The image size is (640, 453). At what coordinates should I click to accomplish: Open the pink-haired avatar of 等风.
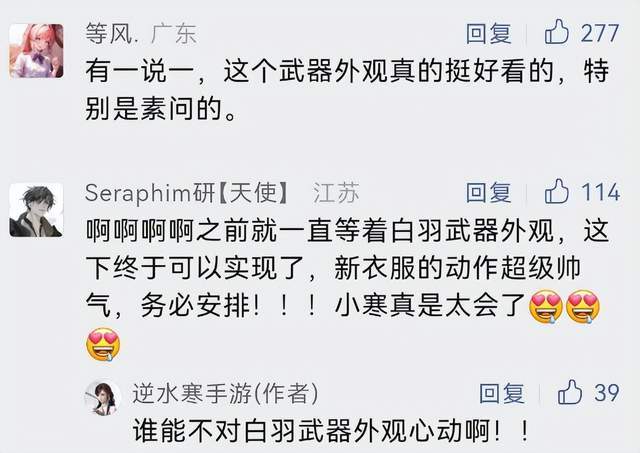click(x=36, y=51)
